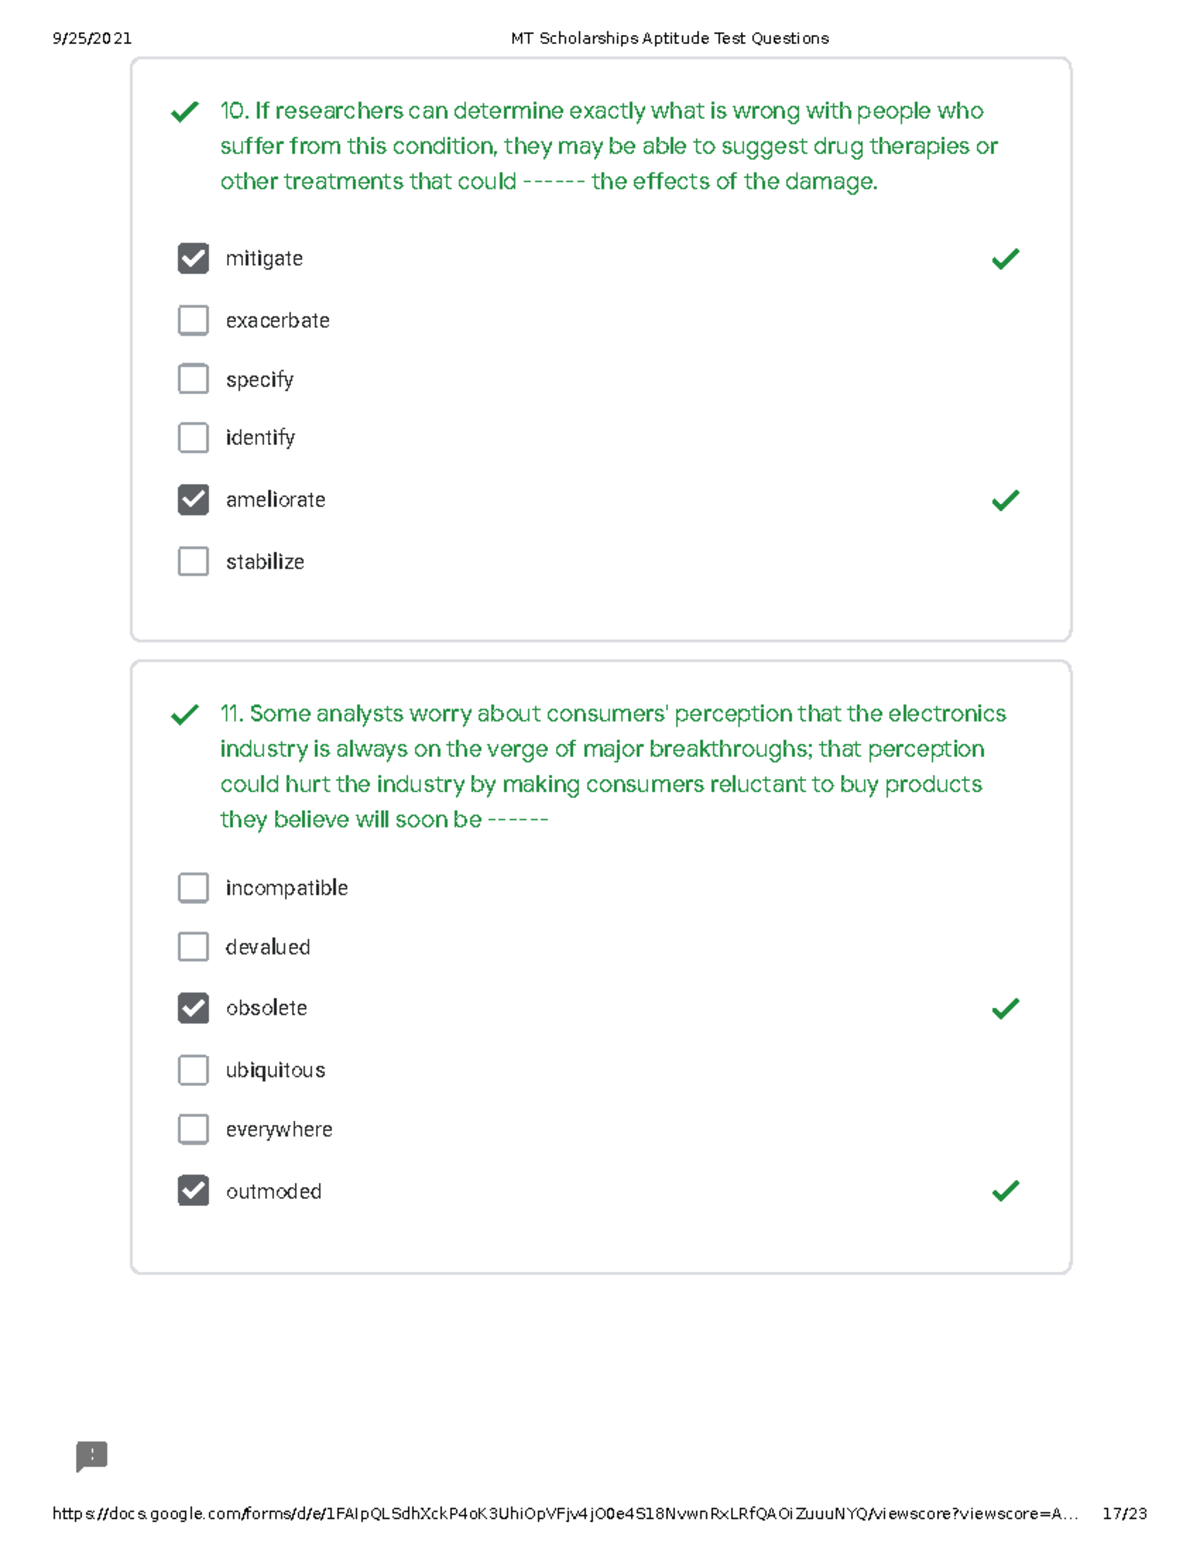Click the green check next to mitigate
This screenshot has height=1553, width=1200.
1005,259
